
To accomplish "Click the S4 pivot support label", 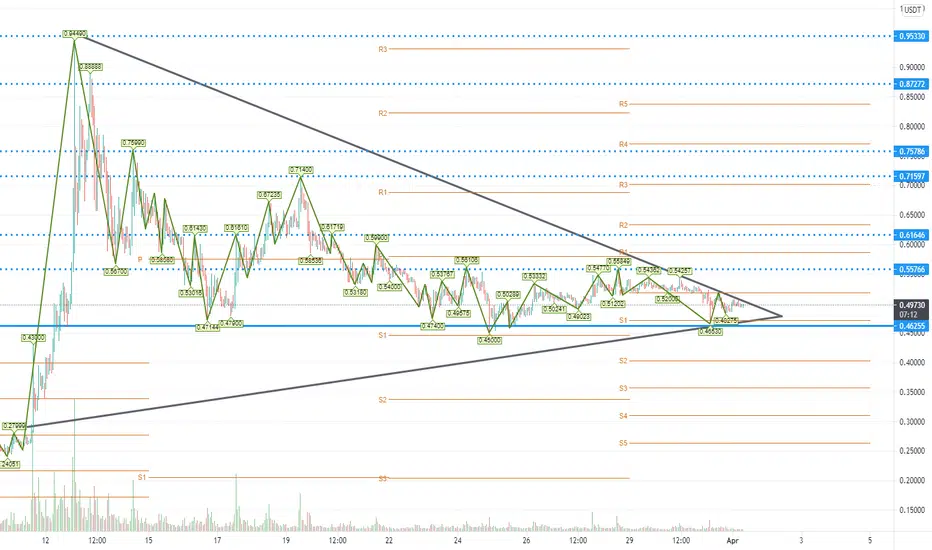I will [x=623, y=416].
